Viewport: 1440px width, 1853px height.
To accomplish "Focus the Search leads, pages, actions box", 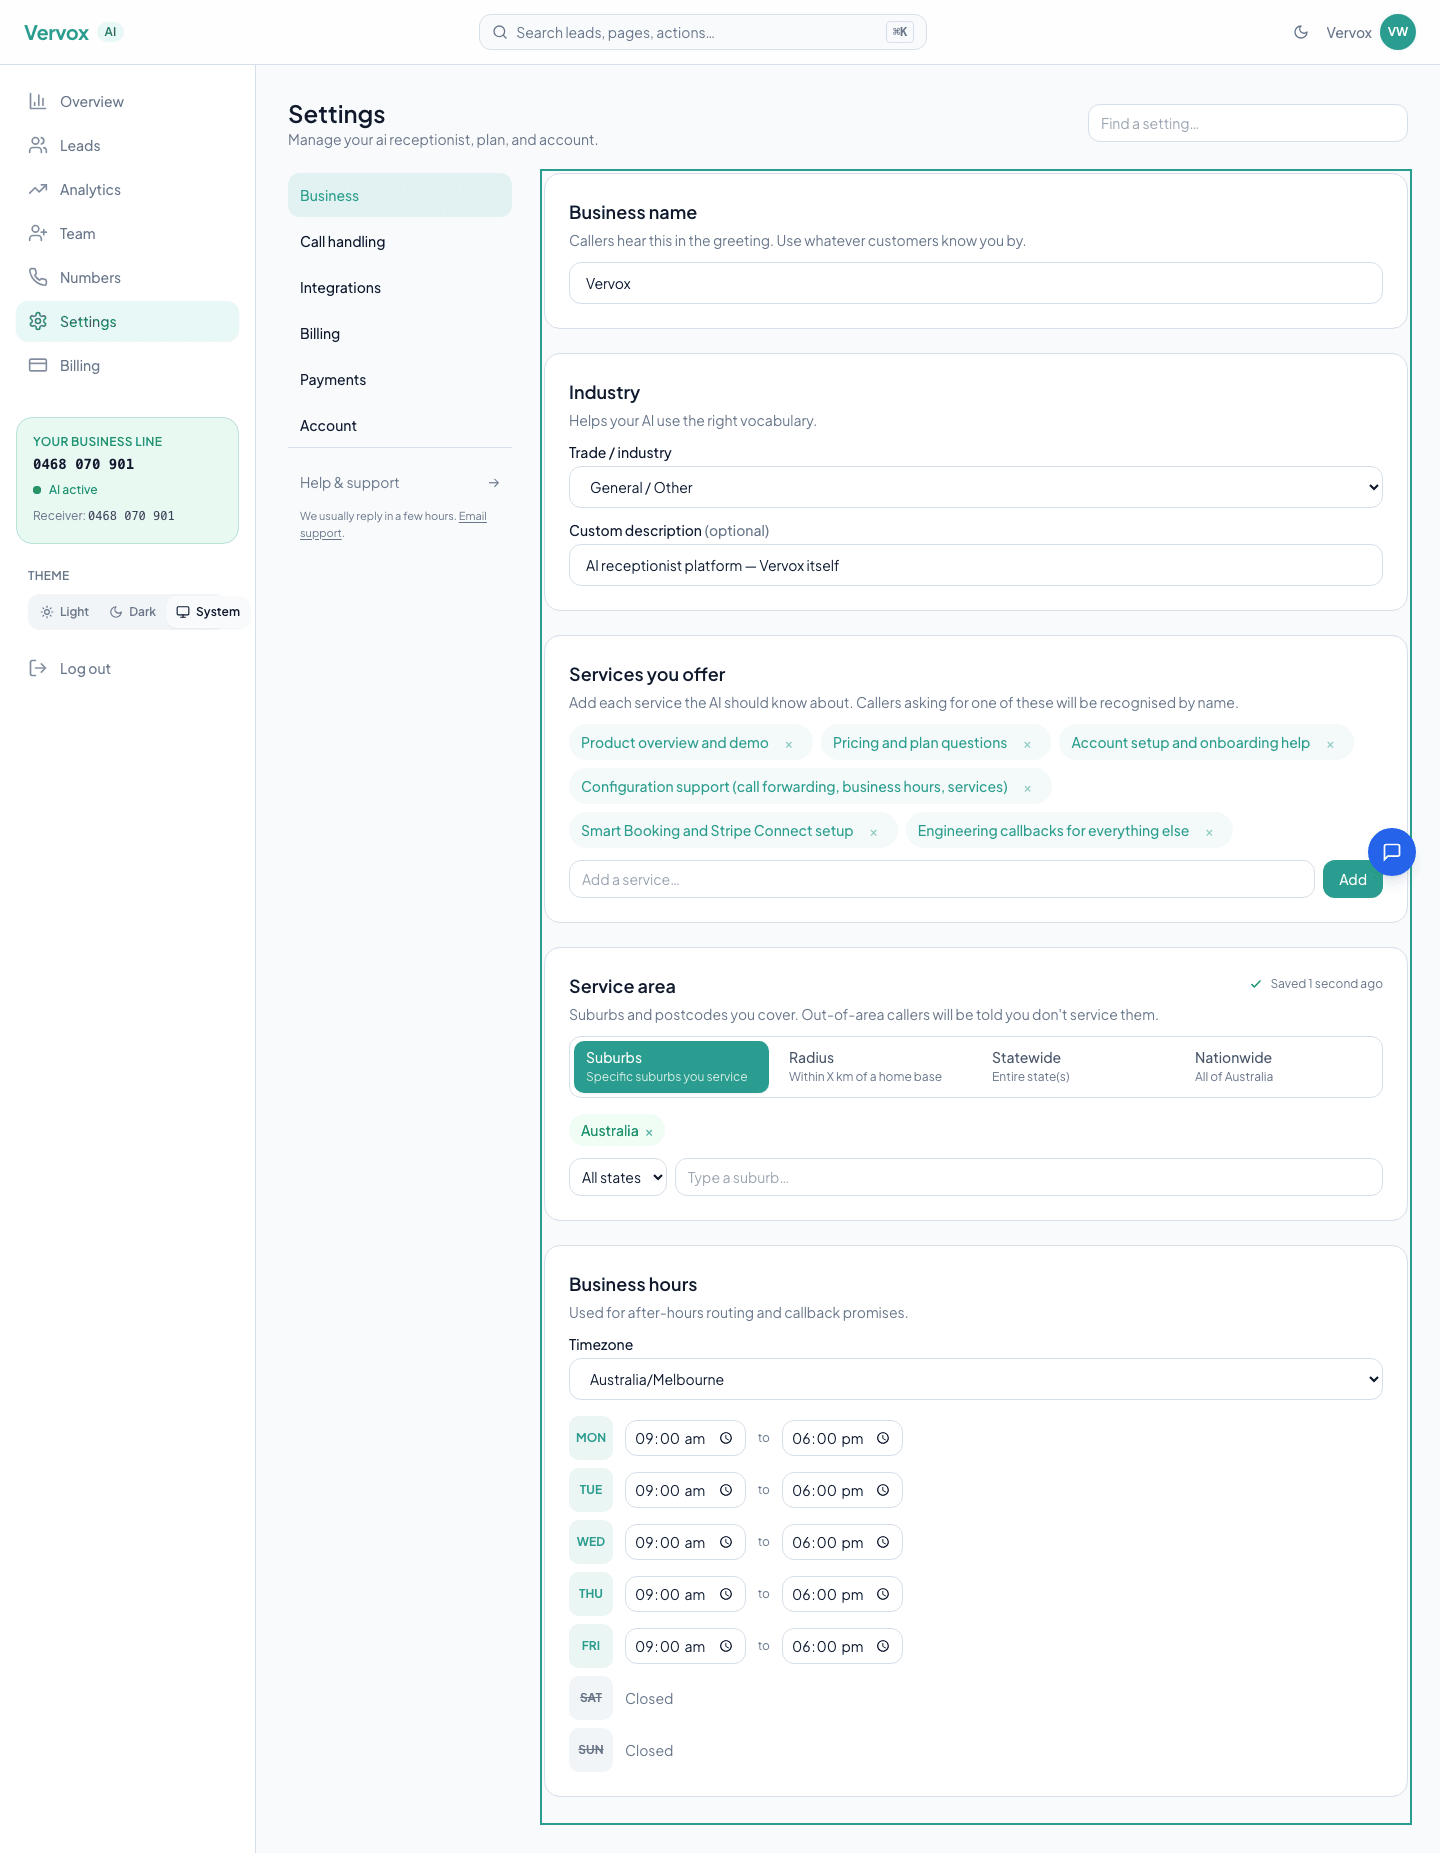I will 703,32.
